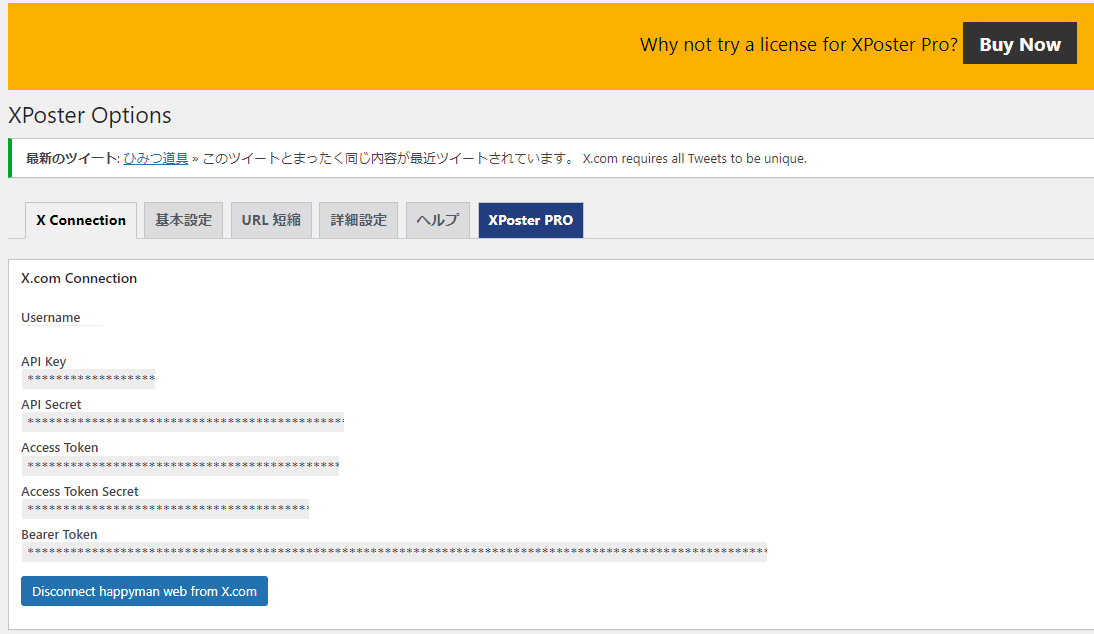The width and height of the screenshot is (1094, 634).
Task: Open the ヘルプ tab
Action: [x=437, y=220]
